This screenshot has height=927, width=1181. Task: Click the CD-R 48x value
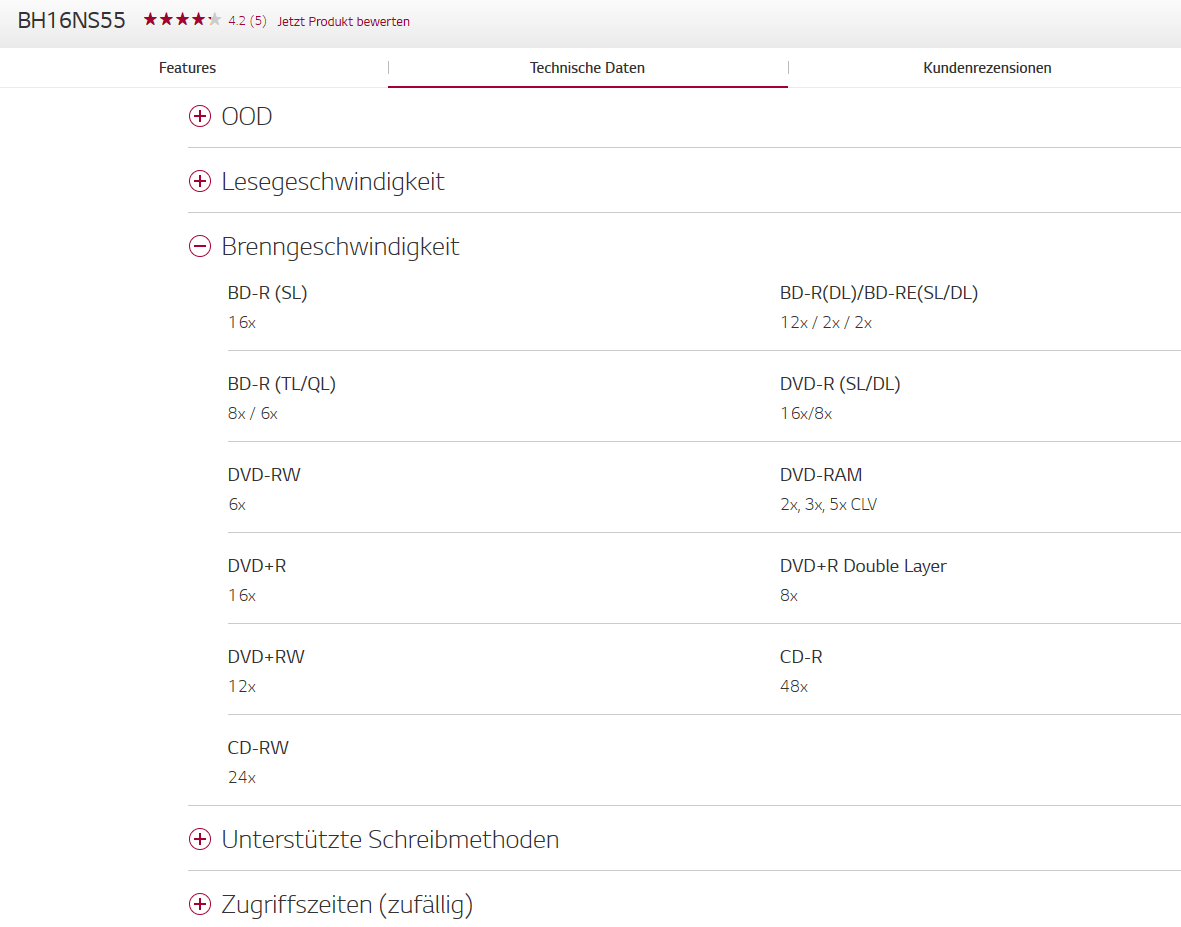coord(794,687)
